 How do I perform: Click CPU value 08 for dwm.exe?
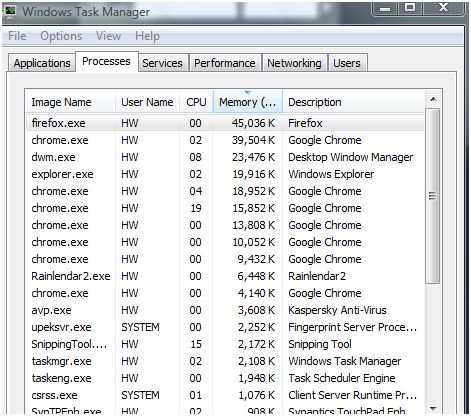(x=196, y=157)
